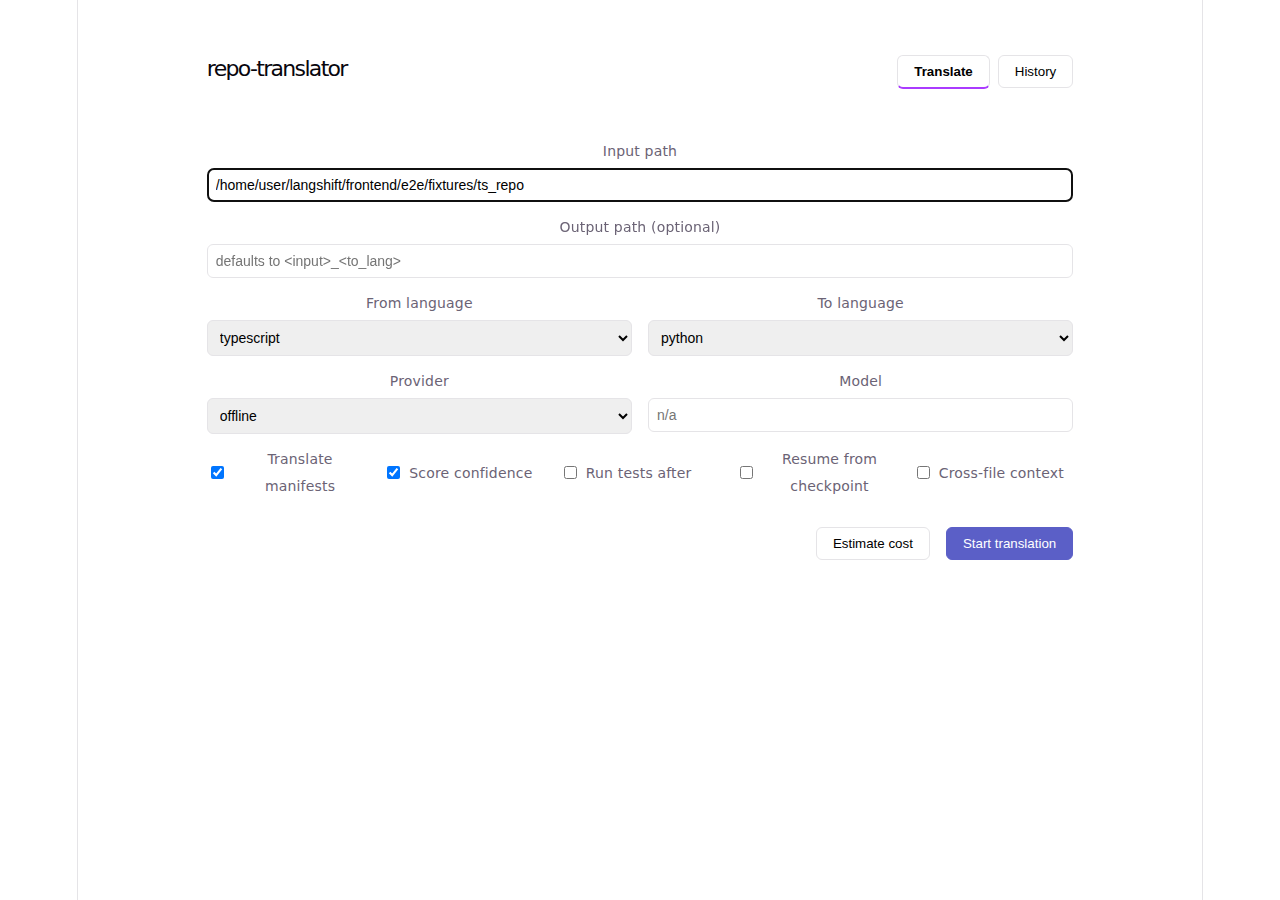Disable Score confidence checkbox
Viewport: 1280px width, 900px height.
393,472
